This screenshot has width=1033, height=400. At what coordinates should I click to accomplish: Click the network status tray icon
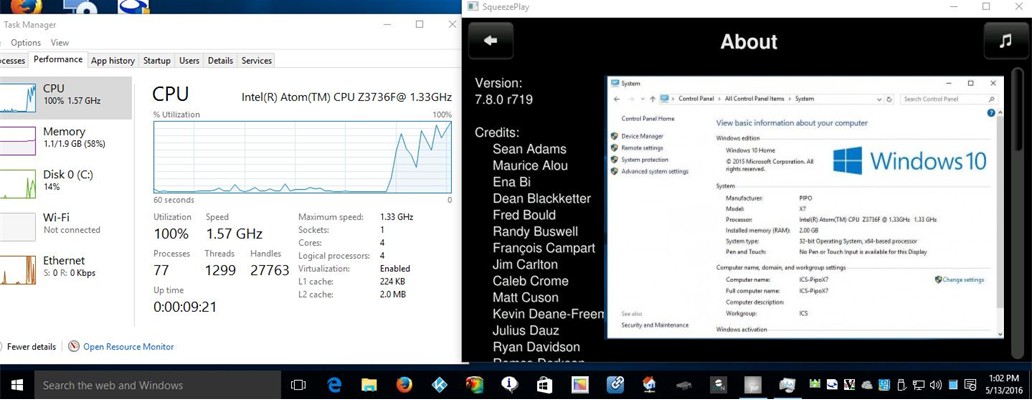click(x=919, y=385)
